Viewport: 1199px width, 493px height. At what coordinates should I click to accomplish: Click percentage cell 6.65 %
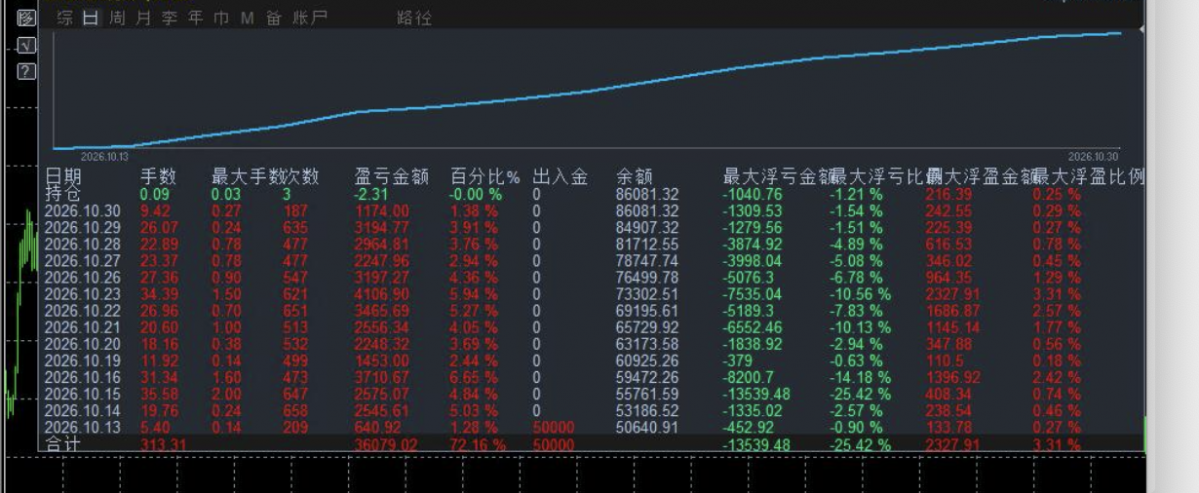(474, 378)
